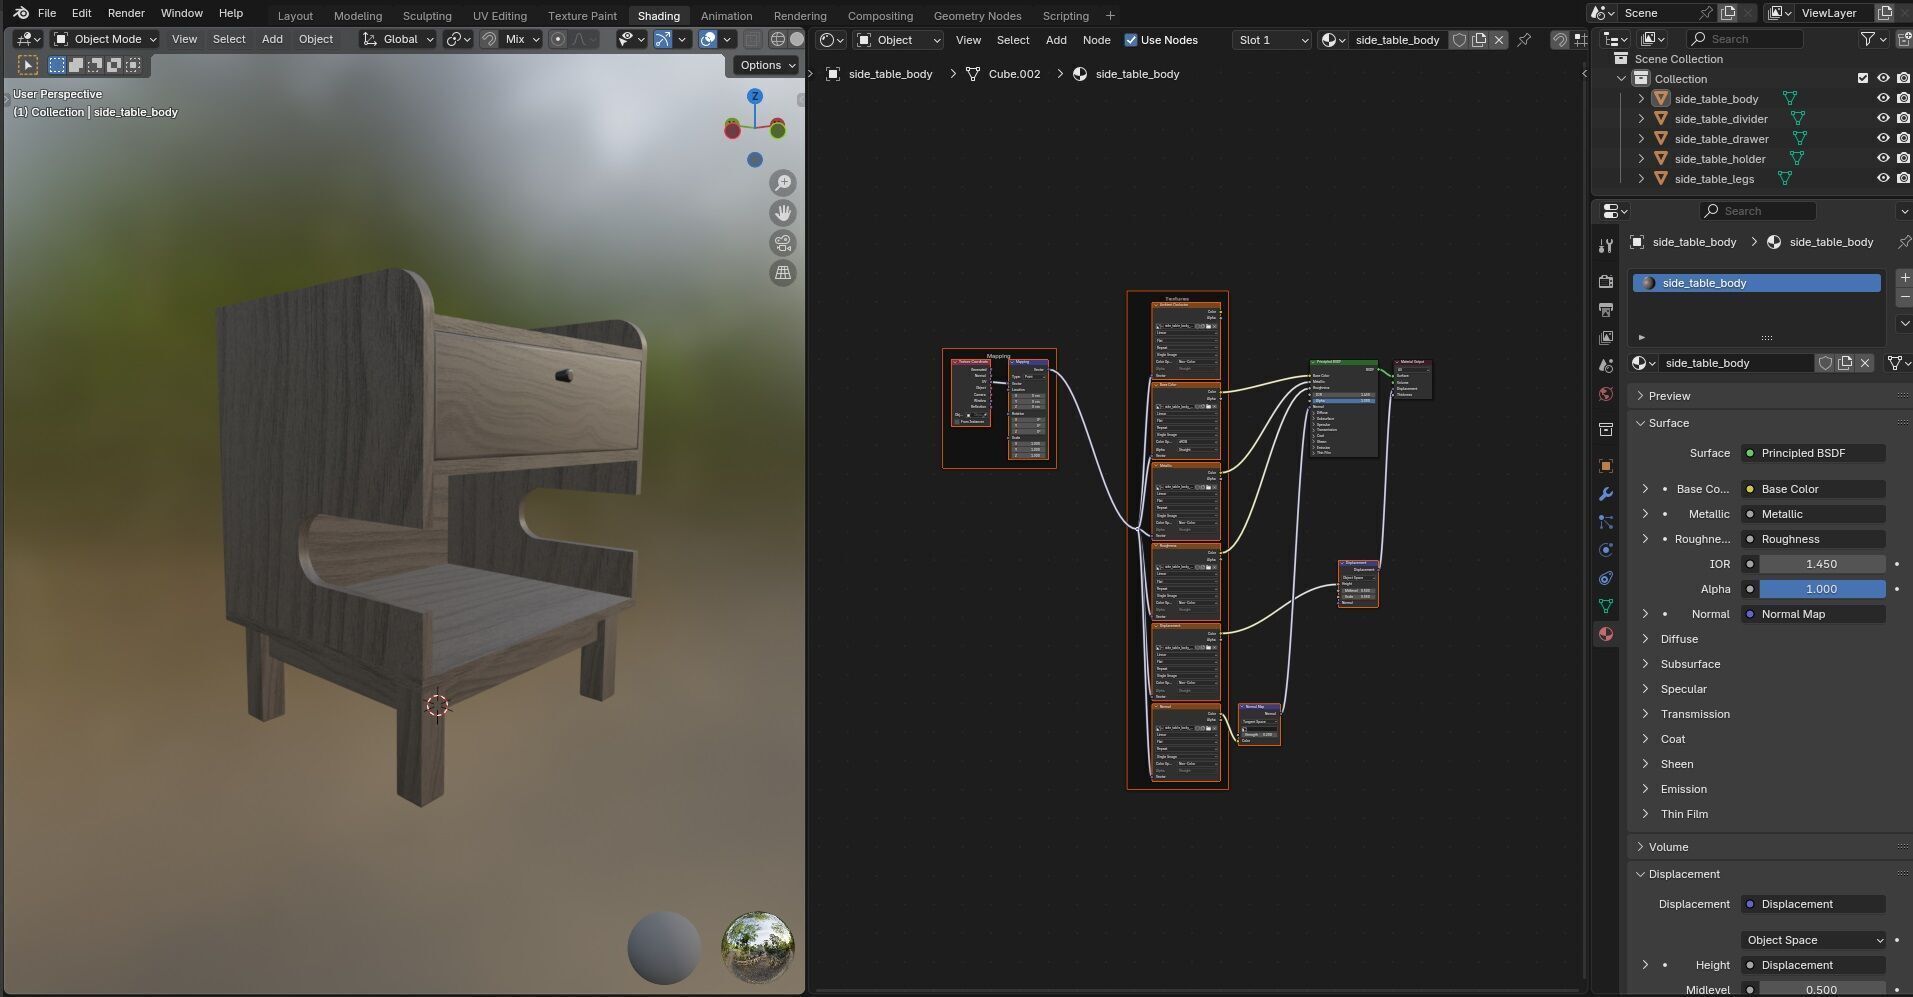Expand the Subsurface panel
This screenshot has width=1913, height=997.
[1690, 664]
